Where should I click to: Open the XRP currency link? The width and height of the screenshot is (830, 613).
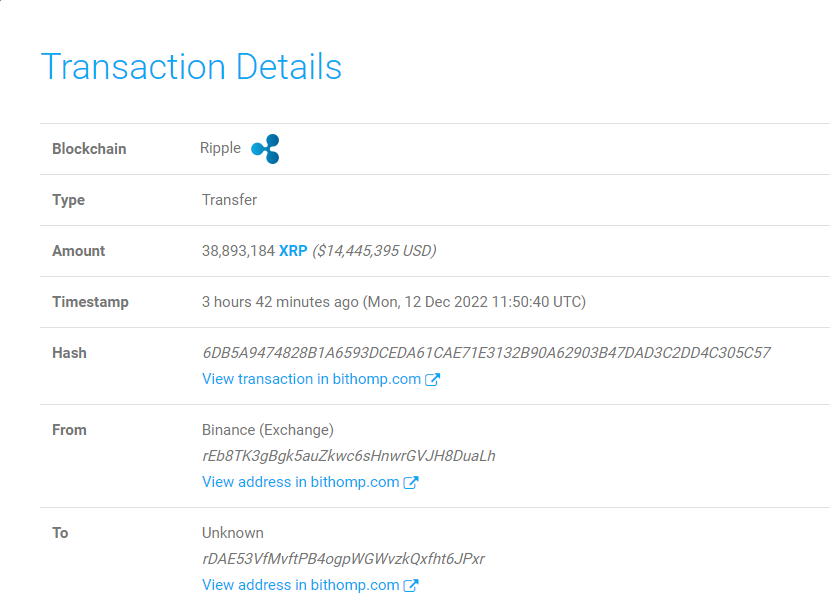293,251
